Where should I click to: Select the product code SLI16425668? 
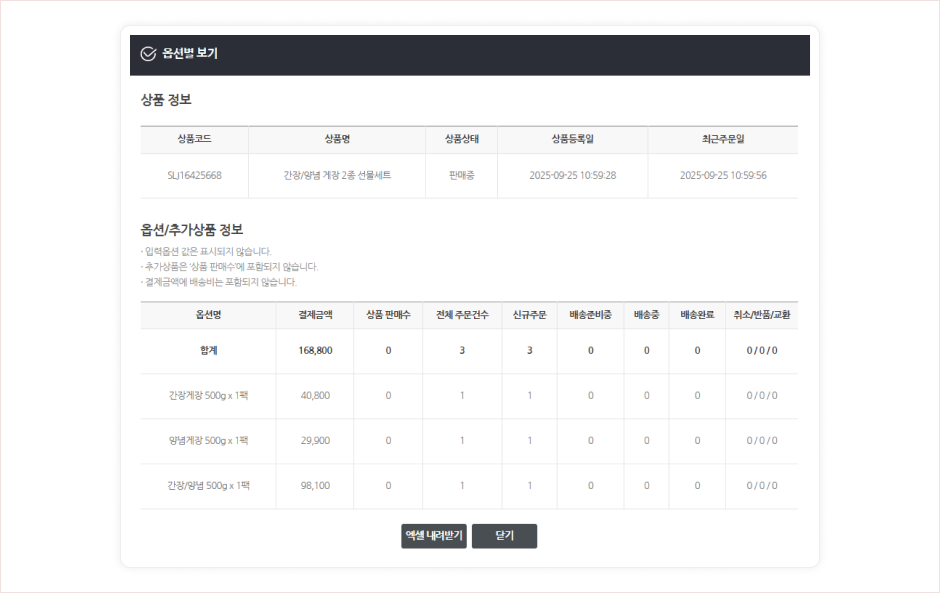[194, 175]
